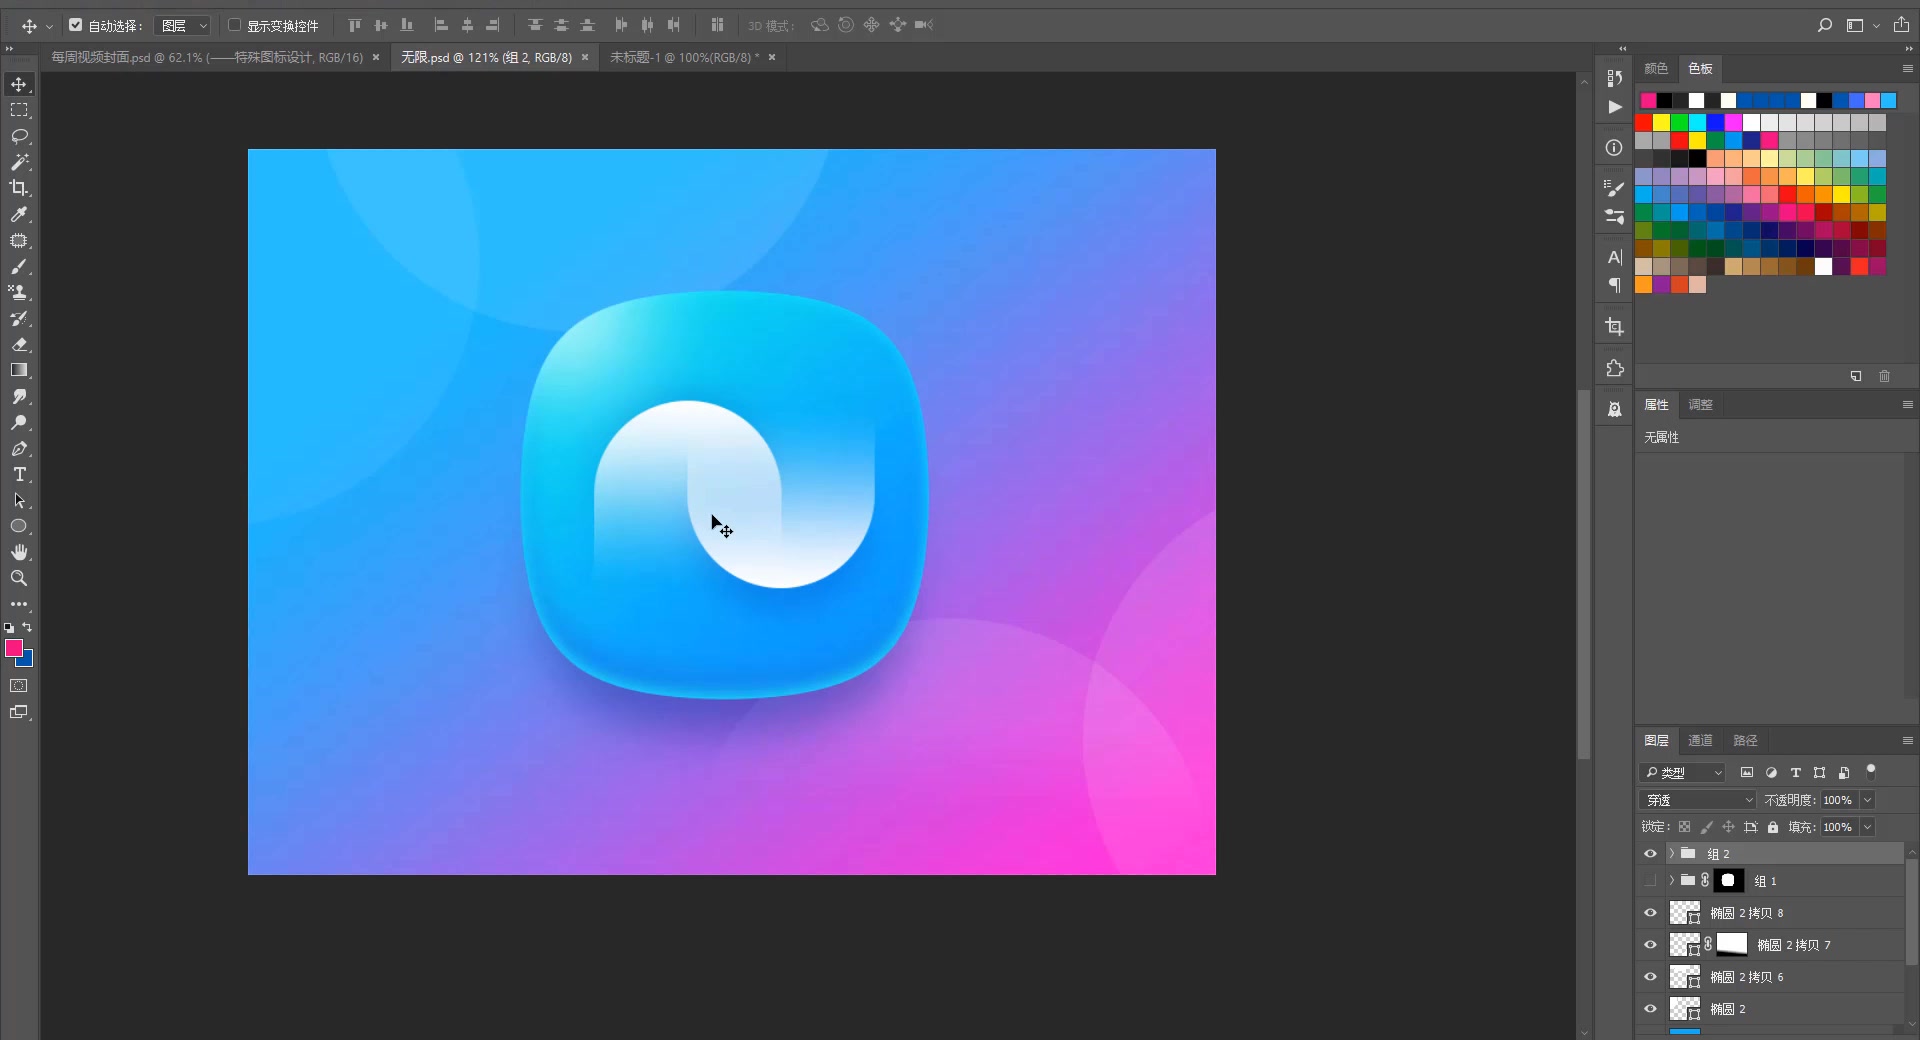Filter for pixel layers icon
The width and height of the screenshot is (1920, 1040).
(x=1747, y=772)
